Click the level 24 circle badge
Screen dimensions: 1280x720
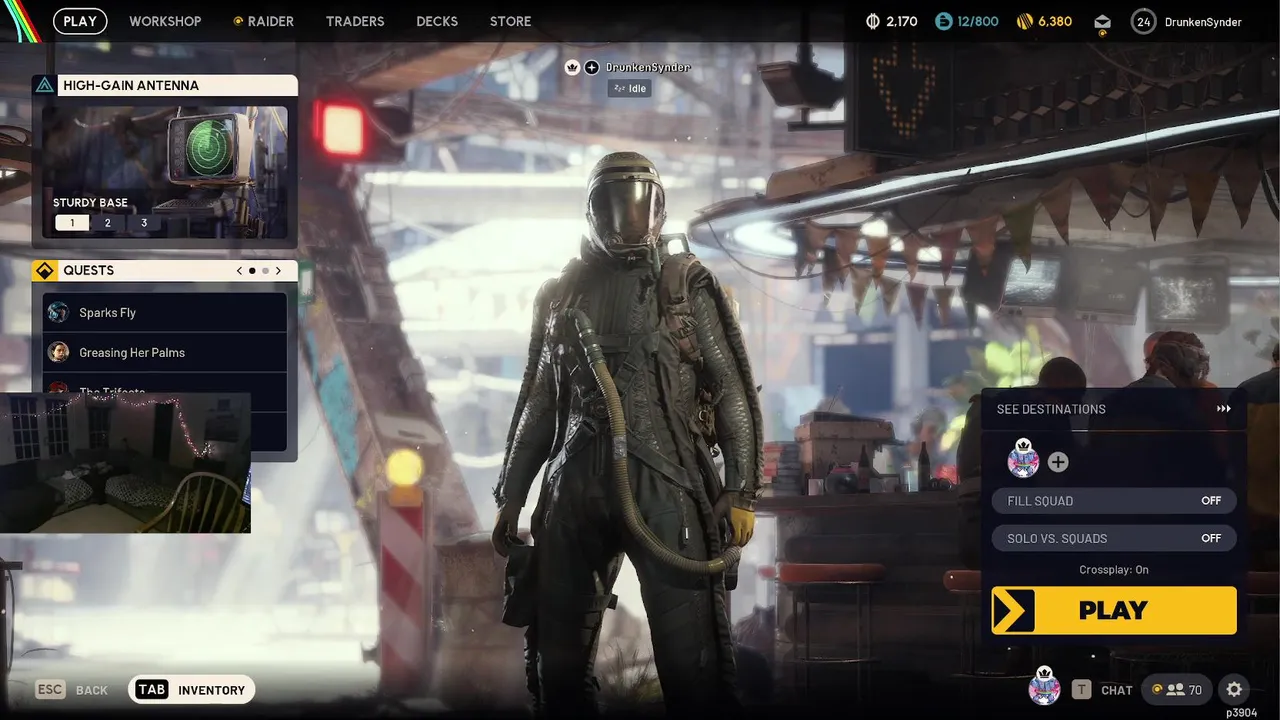[1143, 21]
